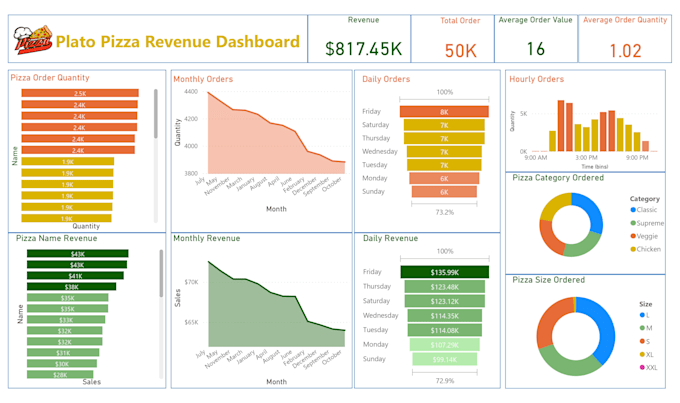Screen dimensions: 680x403
Task: Click the Pizza Category Ordered title
Action: [558, 177]
